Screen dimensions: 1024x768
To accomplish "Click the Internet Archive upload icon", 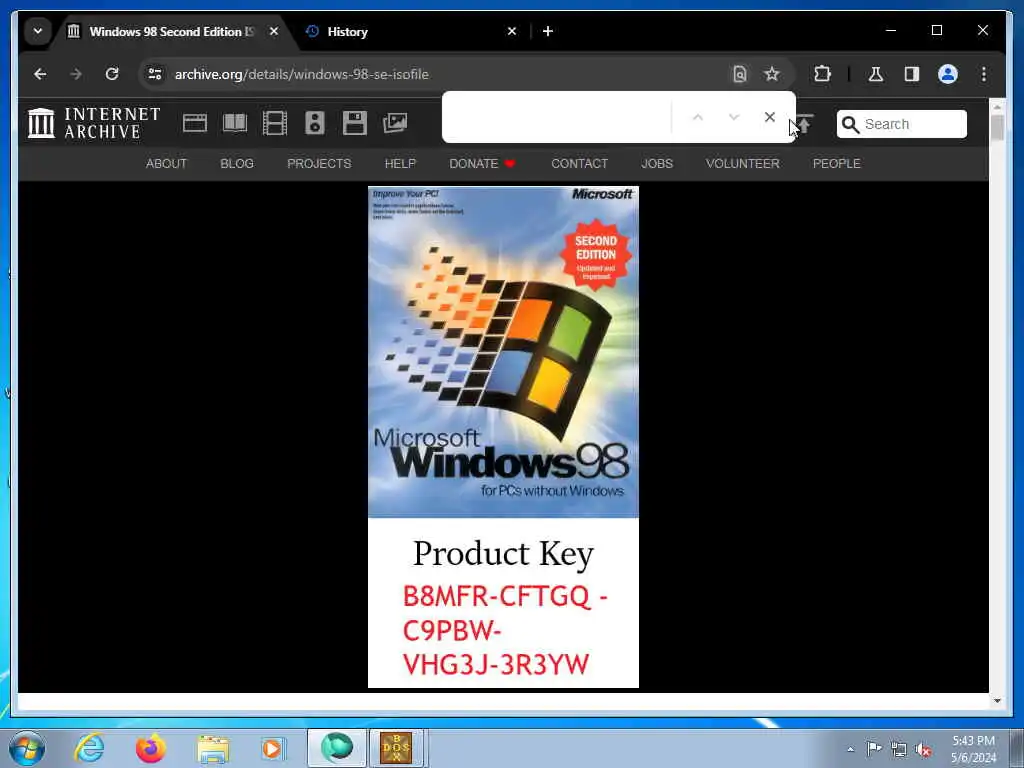I will (x=805, y=123).
